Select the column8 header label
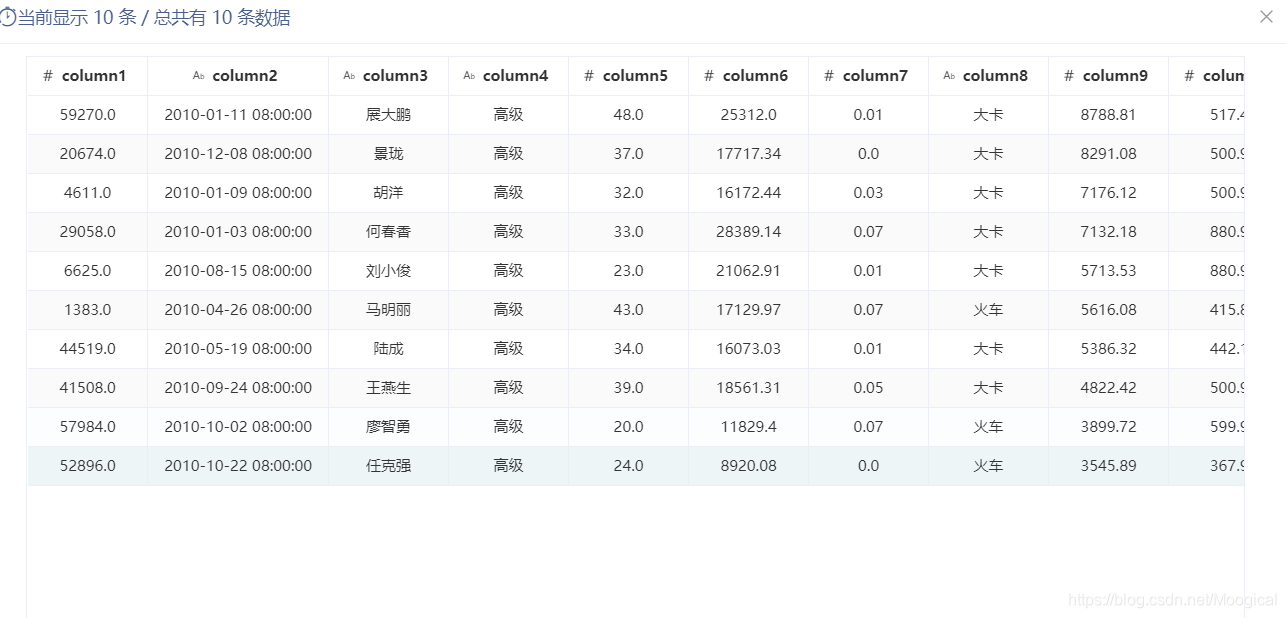 click(995, 76)
